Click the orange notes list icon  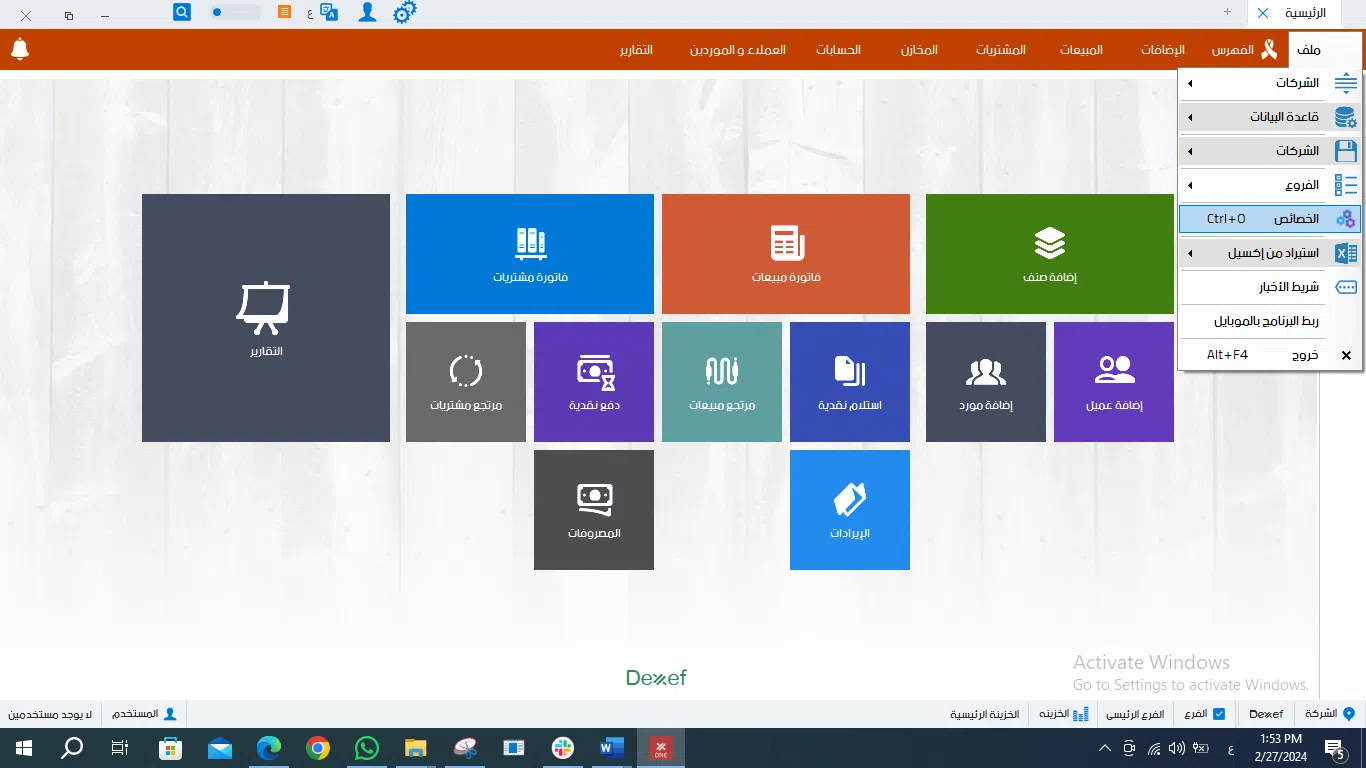[285, 13]
